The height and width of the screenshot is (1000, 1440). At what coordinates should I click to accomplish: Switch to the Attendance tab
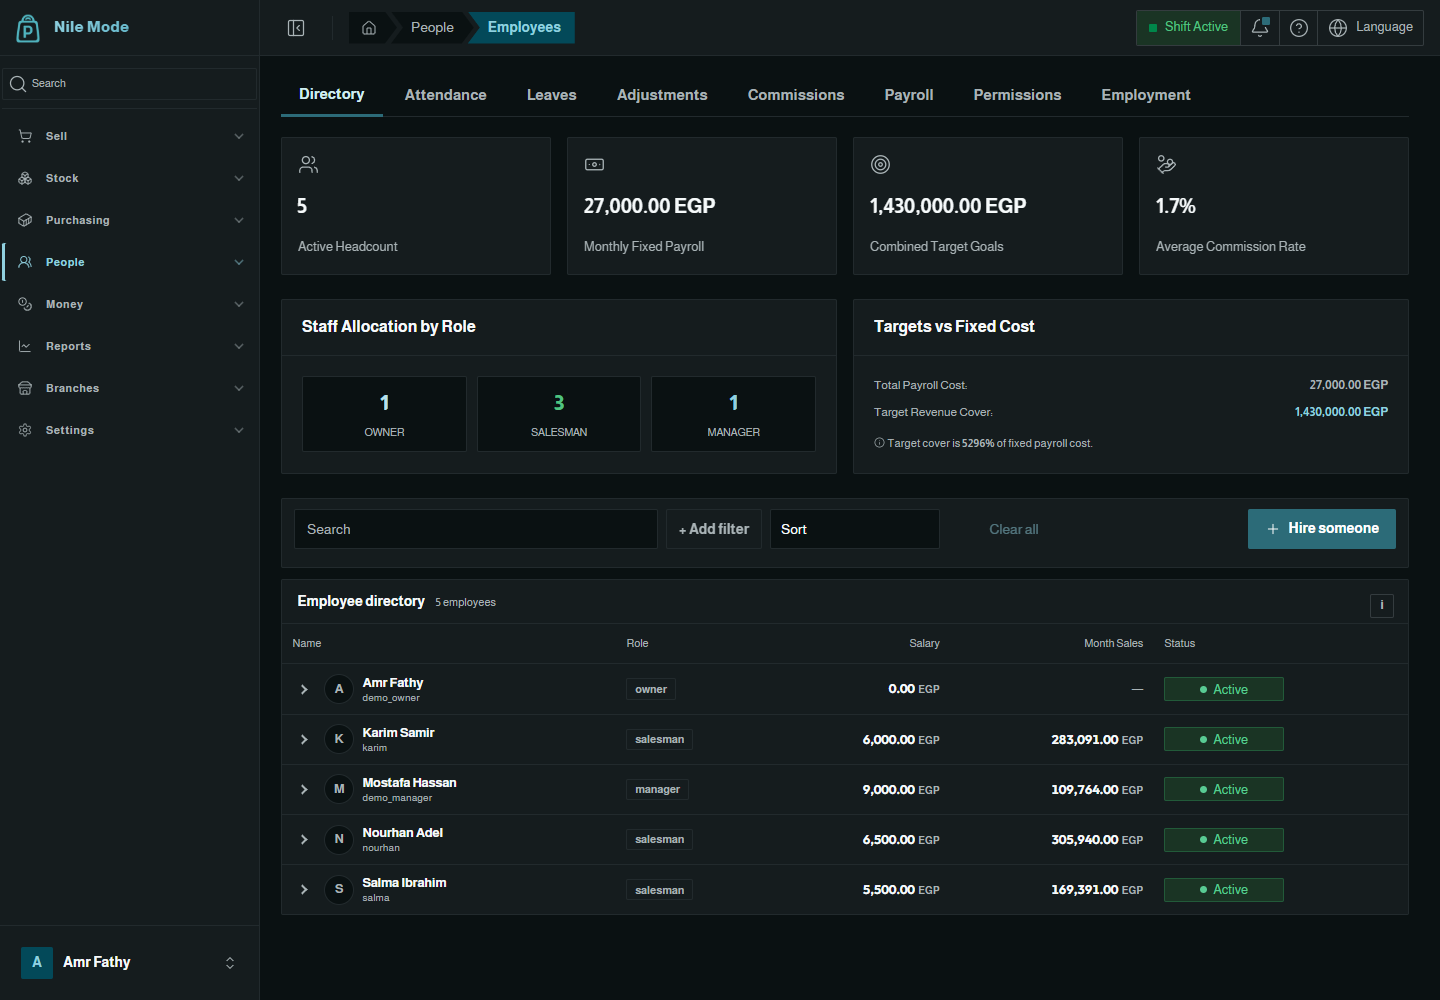coord(446,95)
